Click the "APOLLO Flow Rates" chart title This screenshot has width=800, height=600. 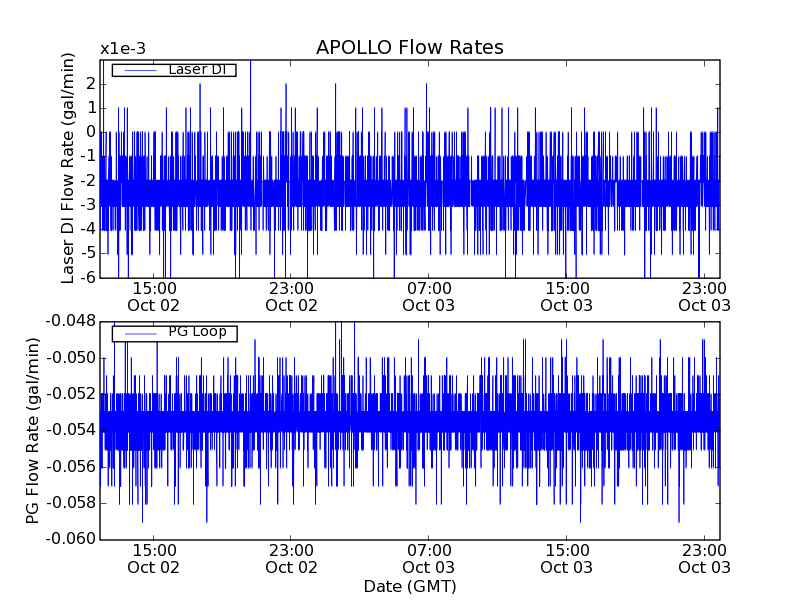(409, 48)
